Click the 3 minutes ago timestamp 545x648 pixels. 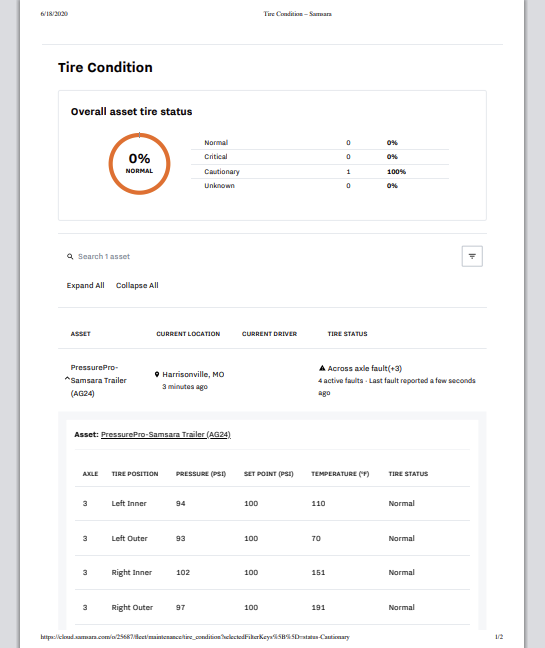click(185, 387)
